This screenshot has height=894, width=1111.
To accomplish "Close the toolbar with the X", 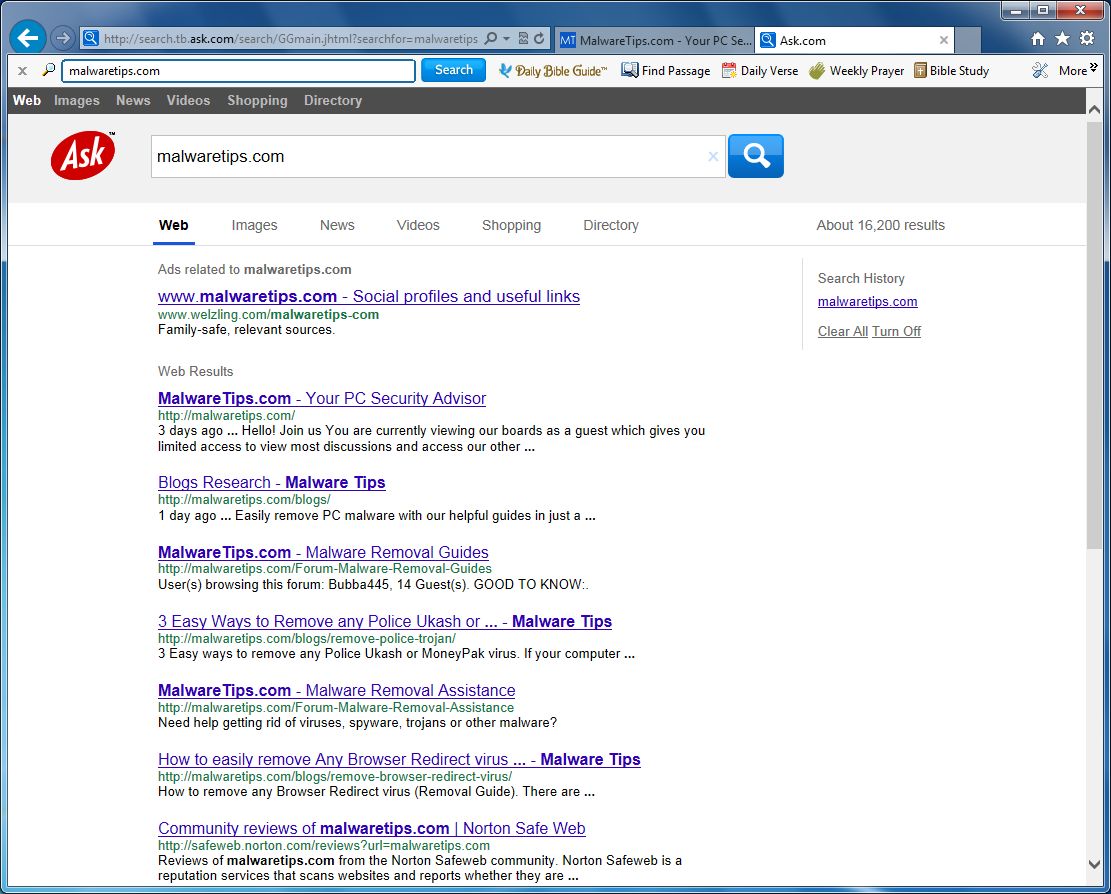I will click(22, 71).
